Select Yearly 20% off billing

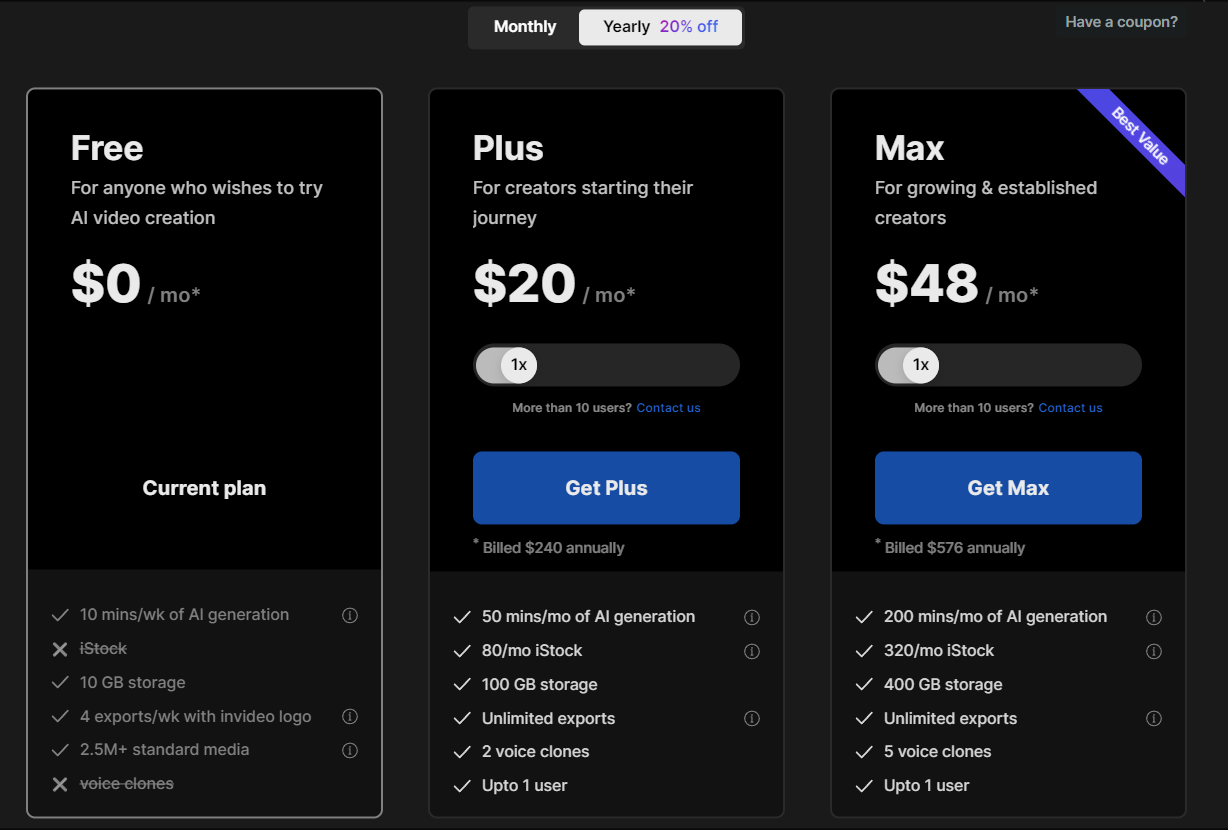point(660,27)
